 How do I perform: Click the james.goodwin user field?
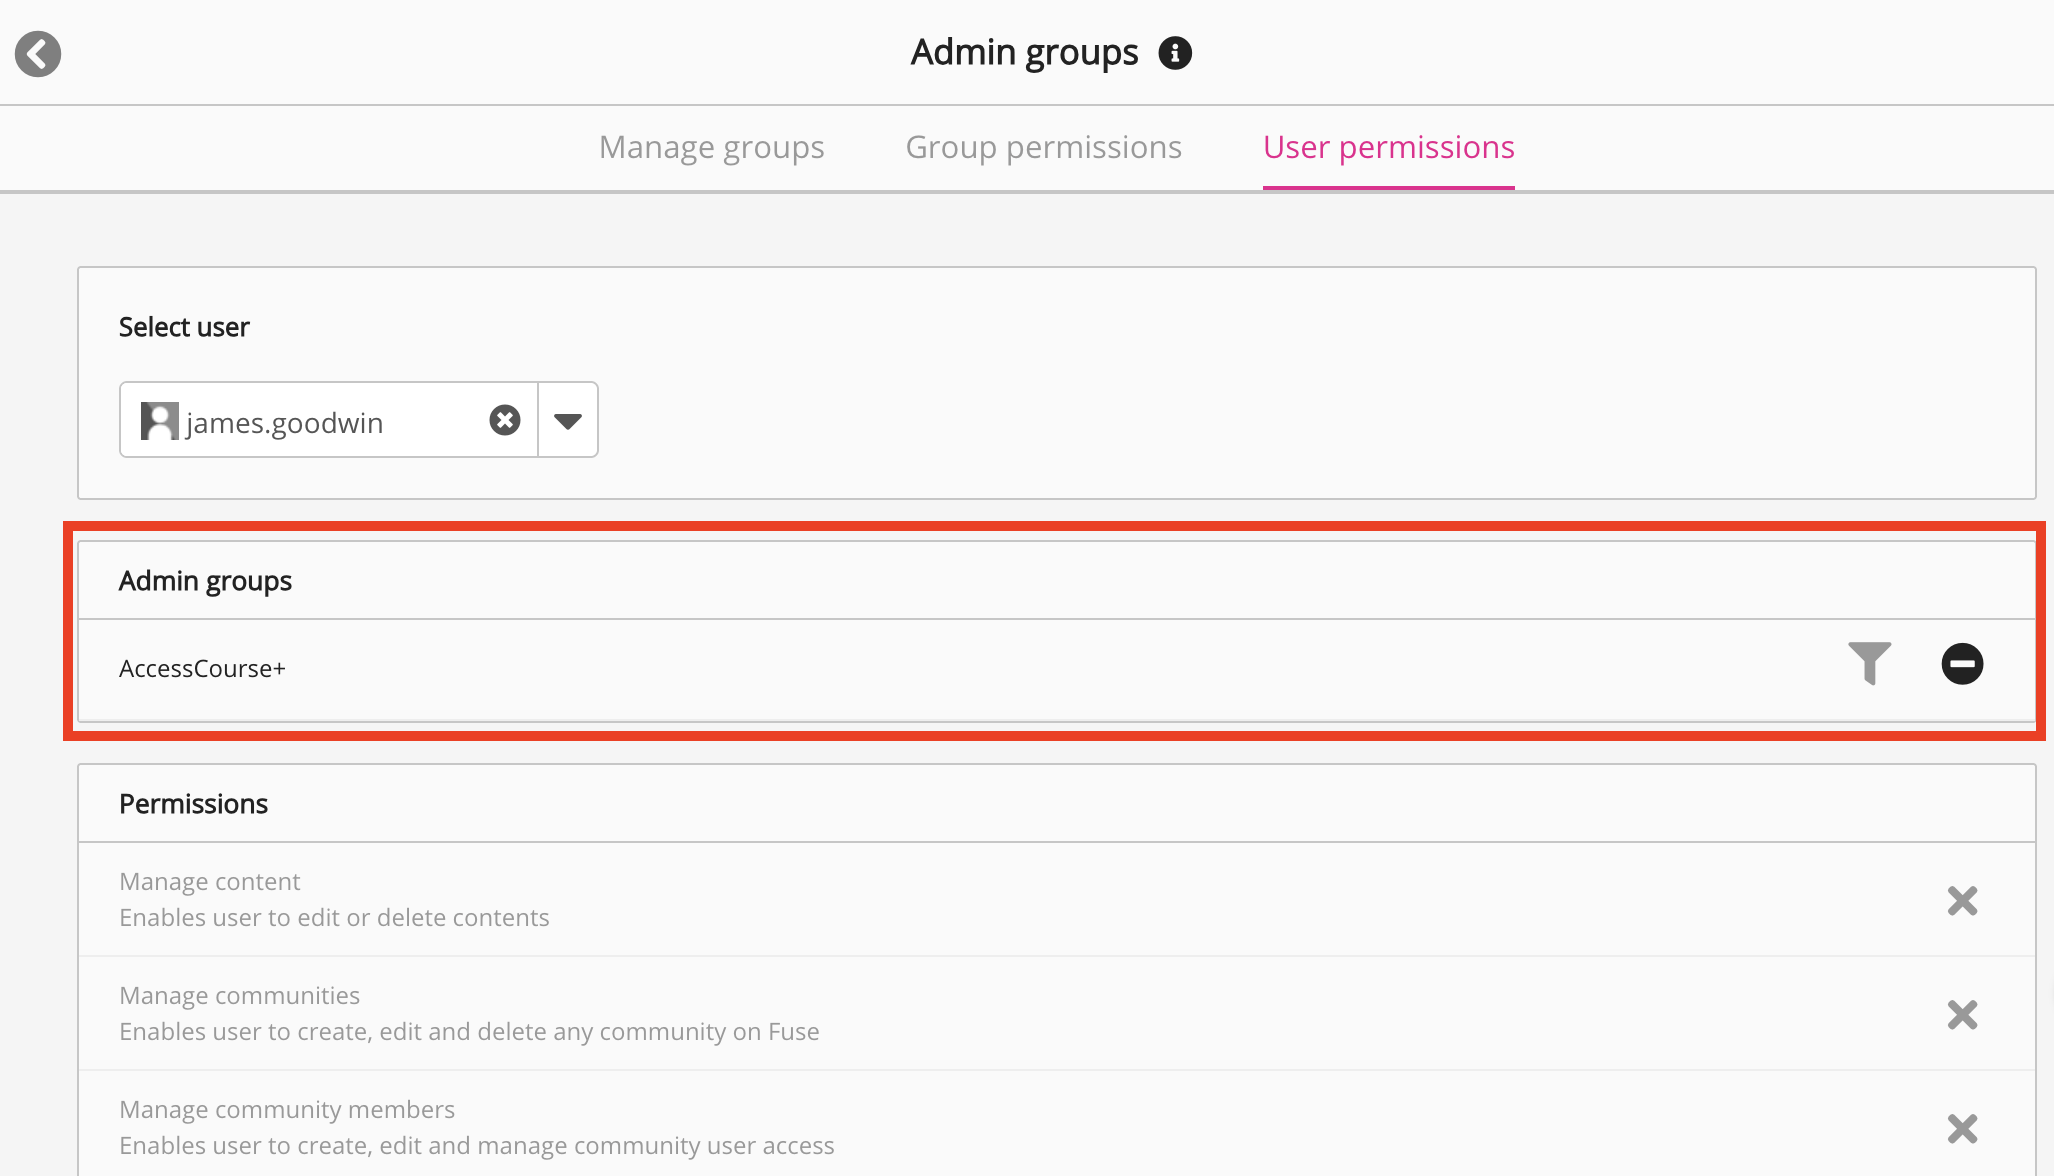click(310, 423)
